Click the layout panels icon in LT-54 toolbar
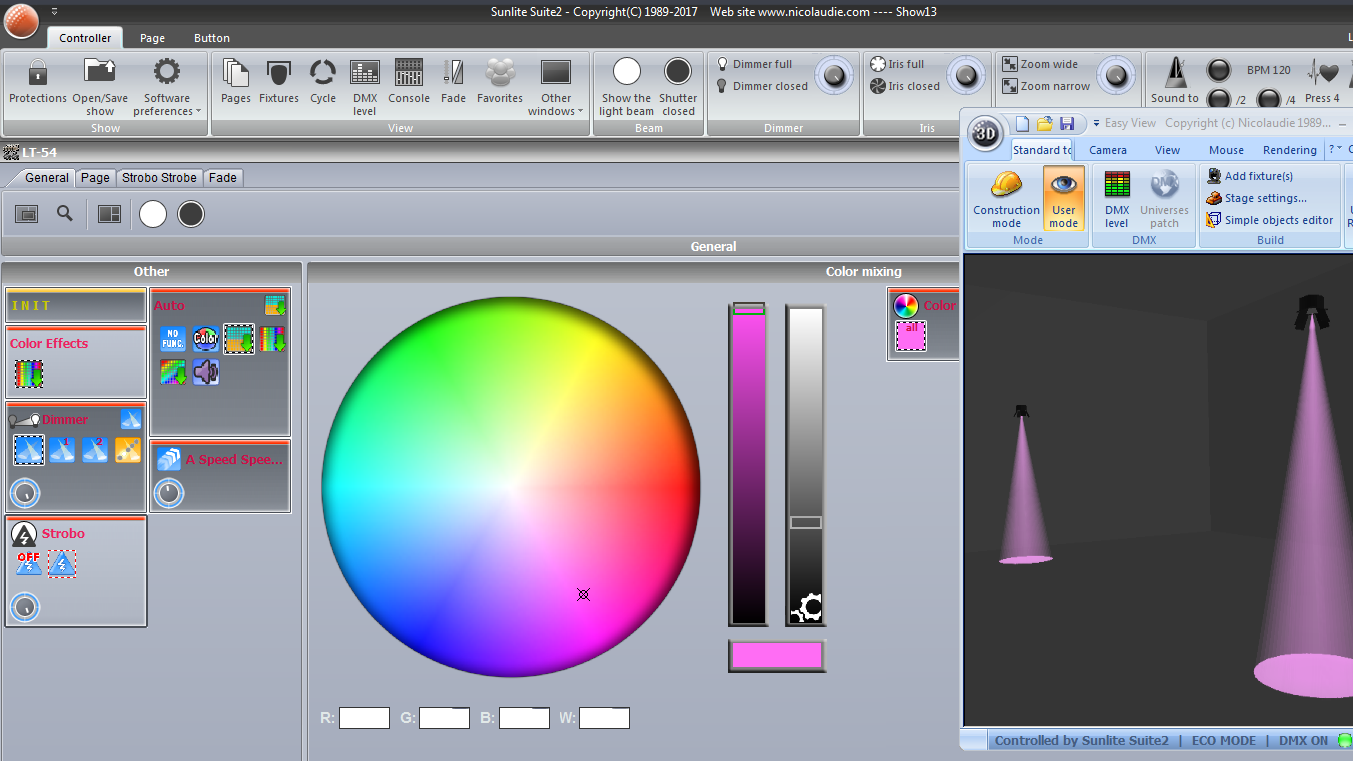1353x761 pixels. point(109,214)
